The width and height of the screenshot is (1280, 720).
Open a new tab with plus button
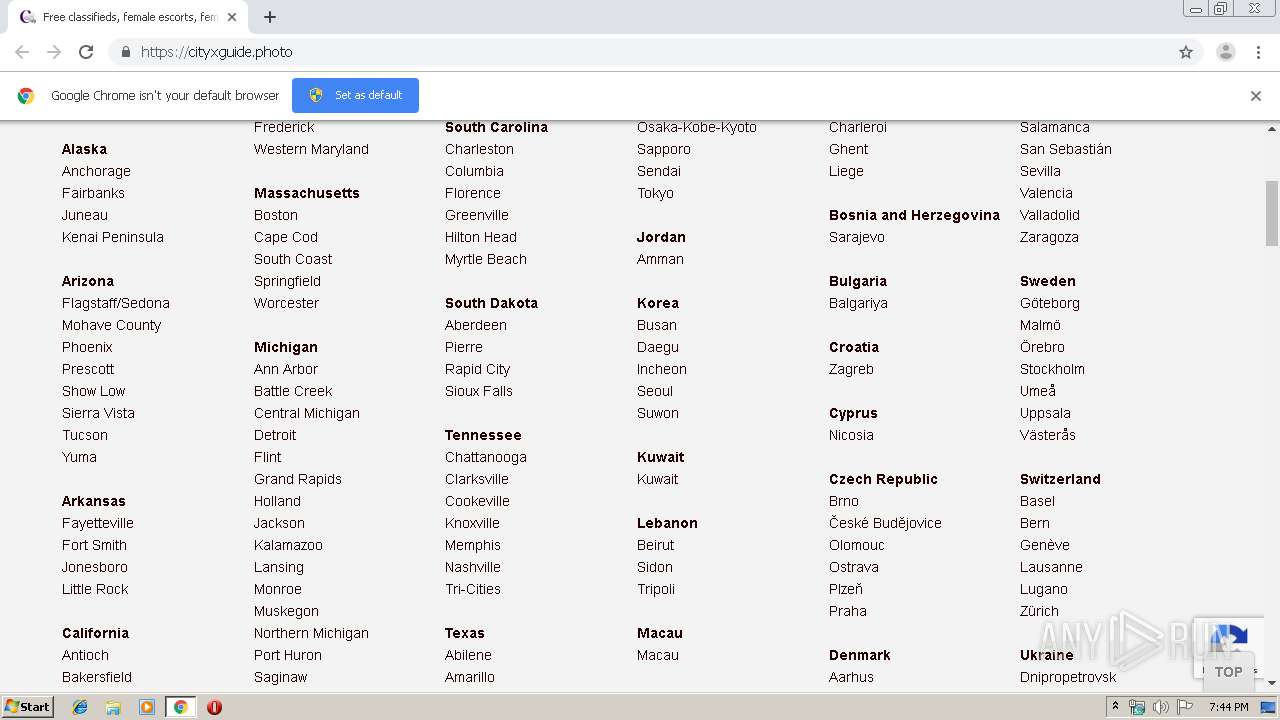pos(270,17)
